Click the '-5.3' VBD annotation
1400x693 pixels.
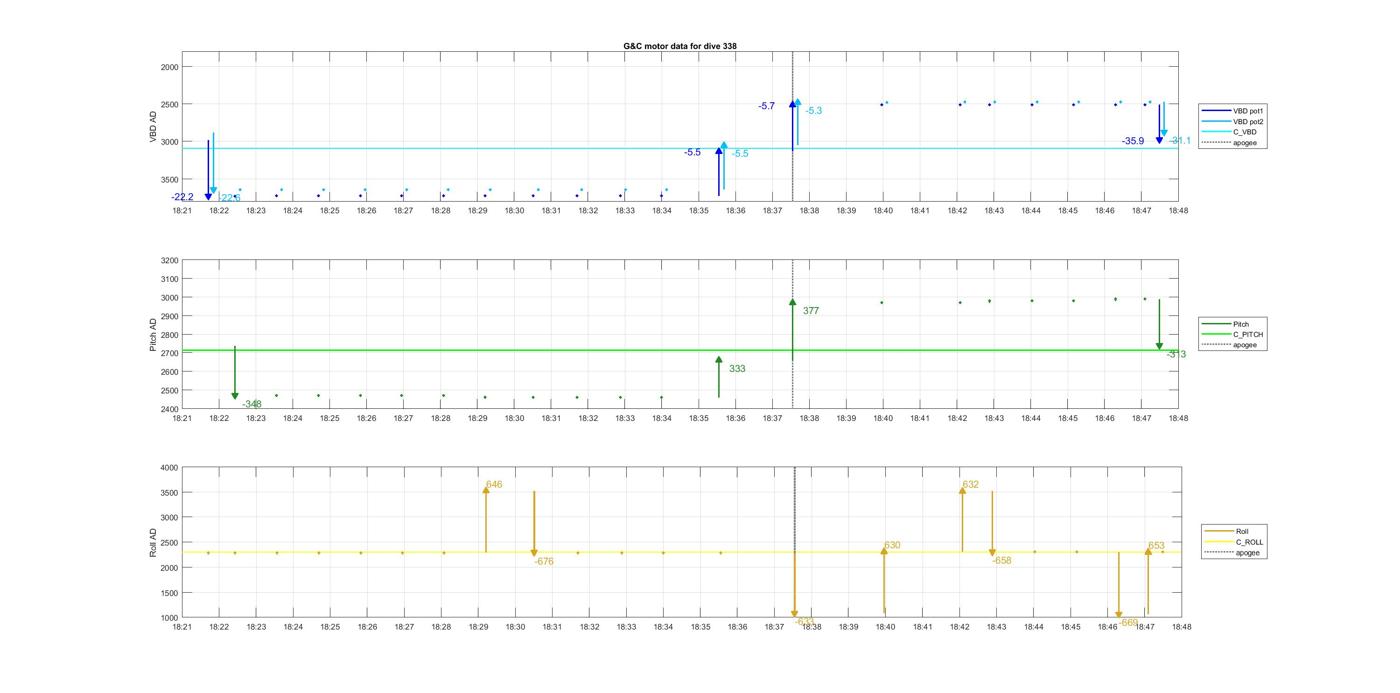[x=814, y=111]
